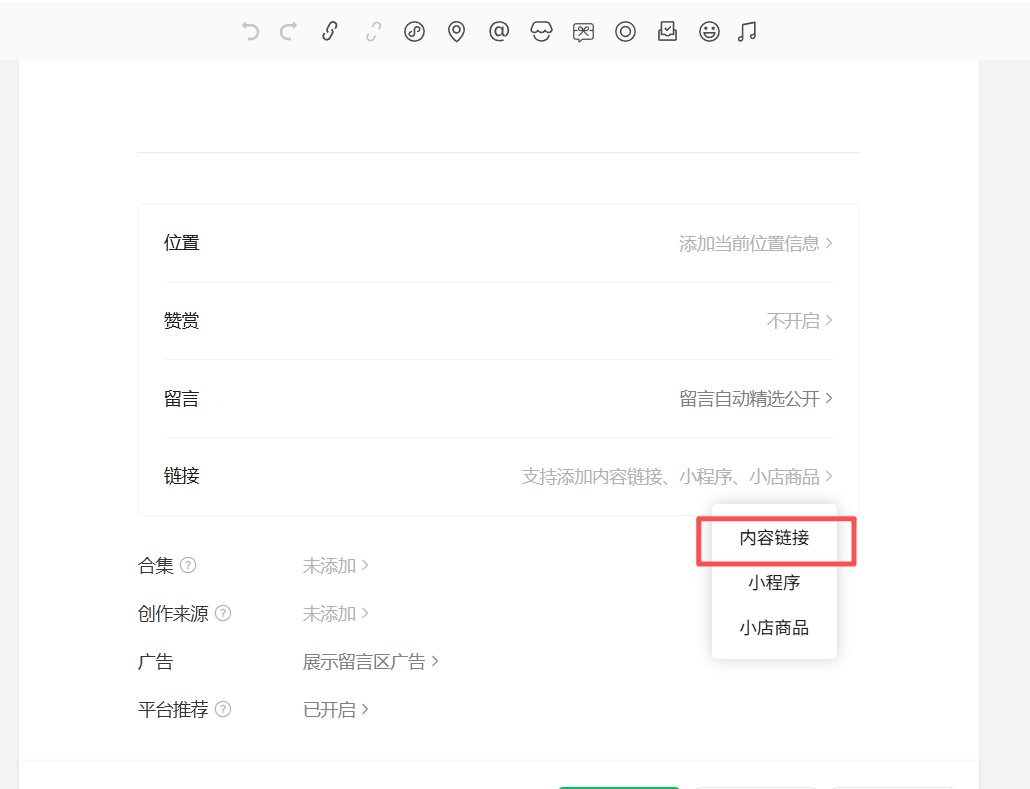Open 未添加 setting for 合集
The height and width of the screenshot is (789, 1030).
(335, 565)
